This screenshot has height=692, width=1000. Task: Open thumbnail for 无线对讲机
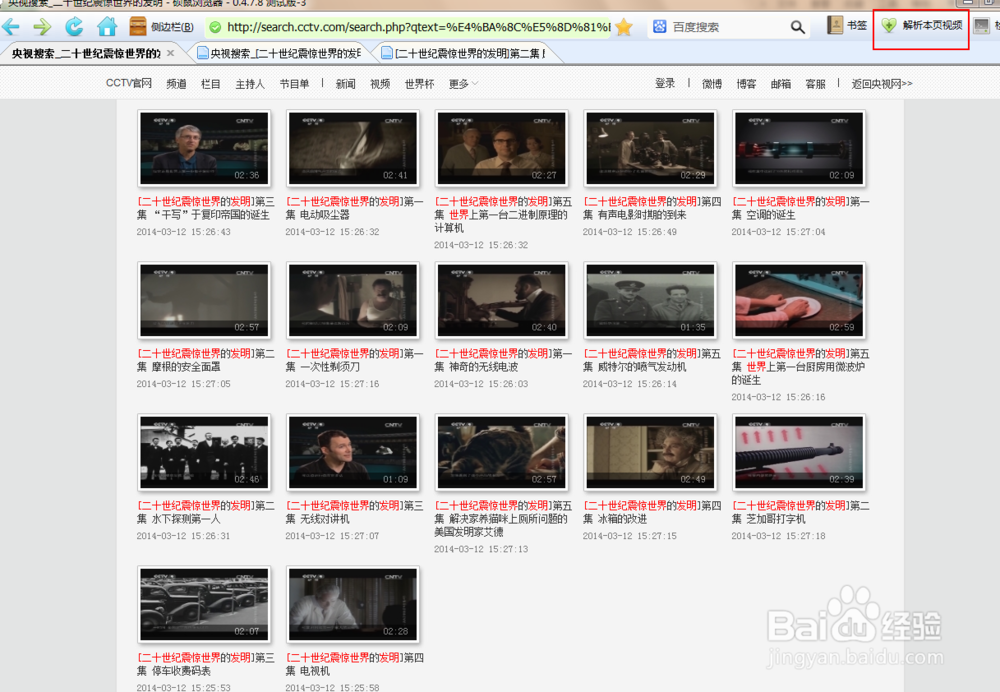(353, 452)
